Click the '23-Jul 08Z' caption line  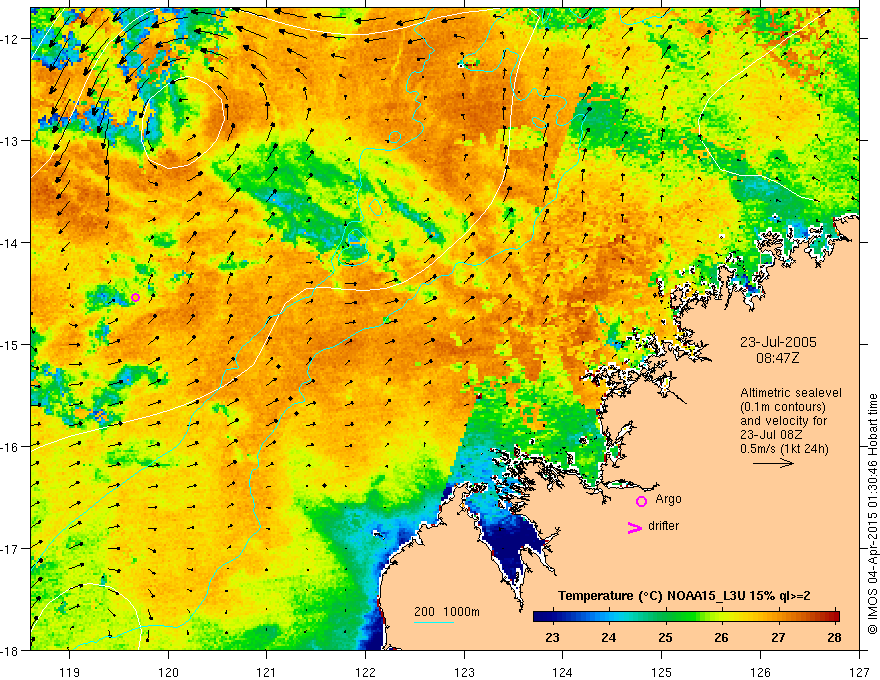pos(771,435)
